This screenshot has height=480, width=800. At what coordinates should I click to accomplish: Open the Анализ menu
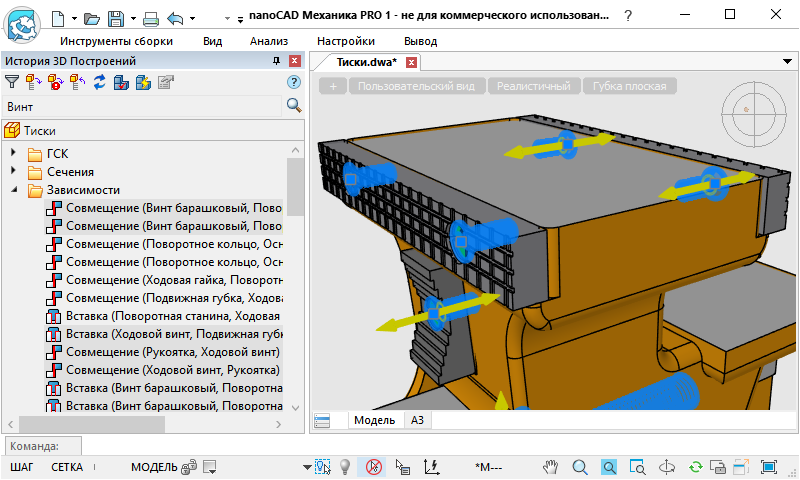pos(269,41)
